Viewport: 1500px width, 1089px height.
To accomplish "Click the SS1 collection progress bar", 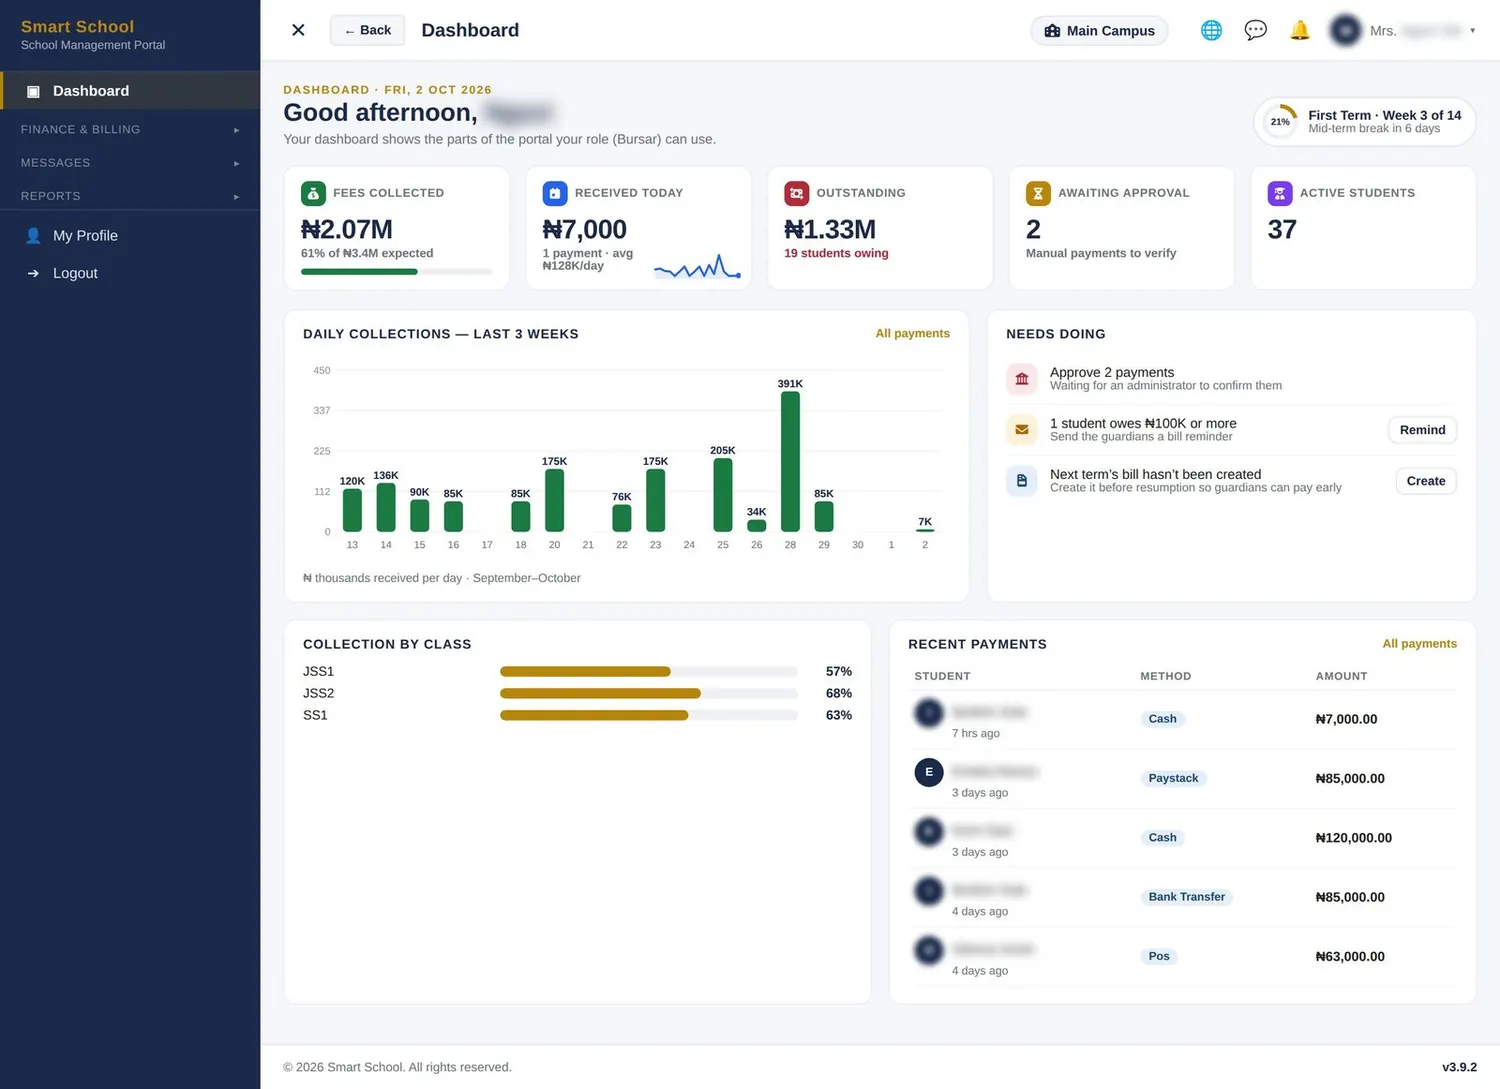I will [648, 715].
